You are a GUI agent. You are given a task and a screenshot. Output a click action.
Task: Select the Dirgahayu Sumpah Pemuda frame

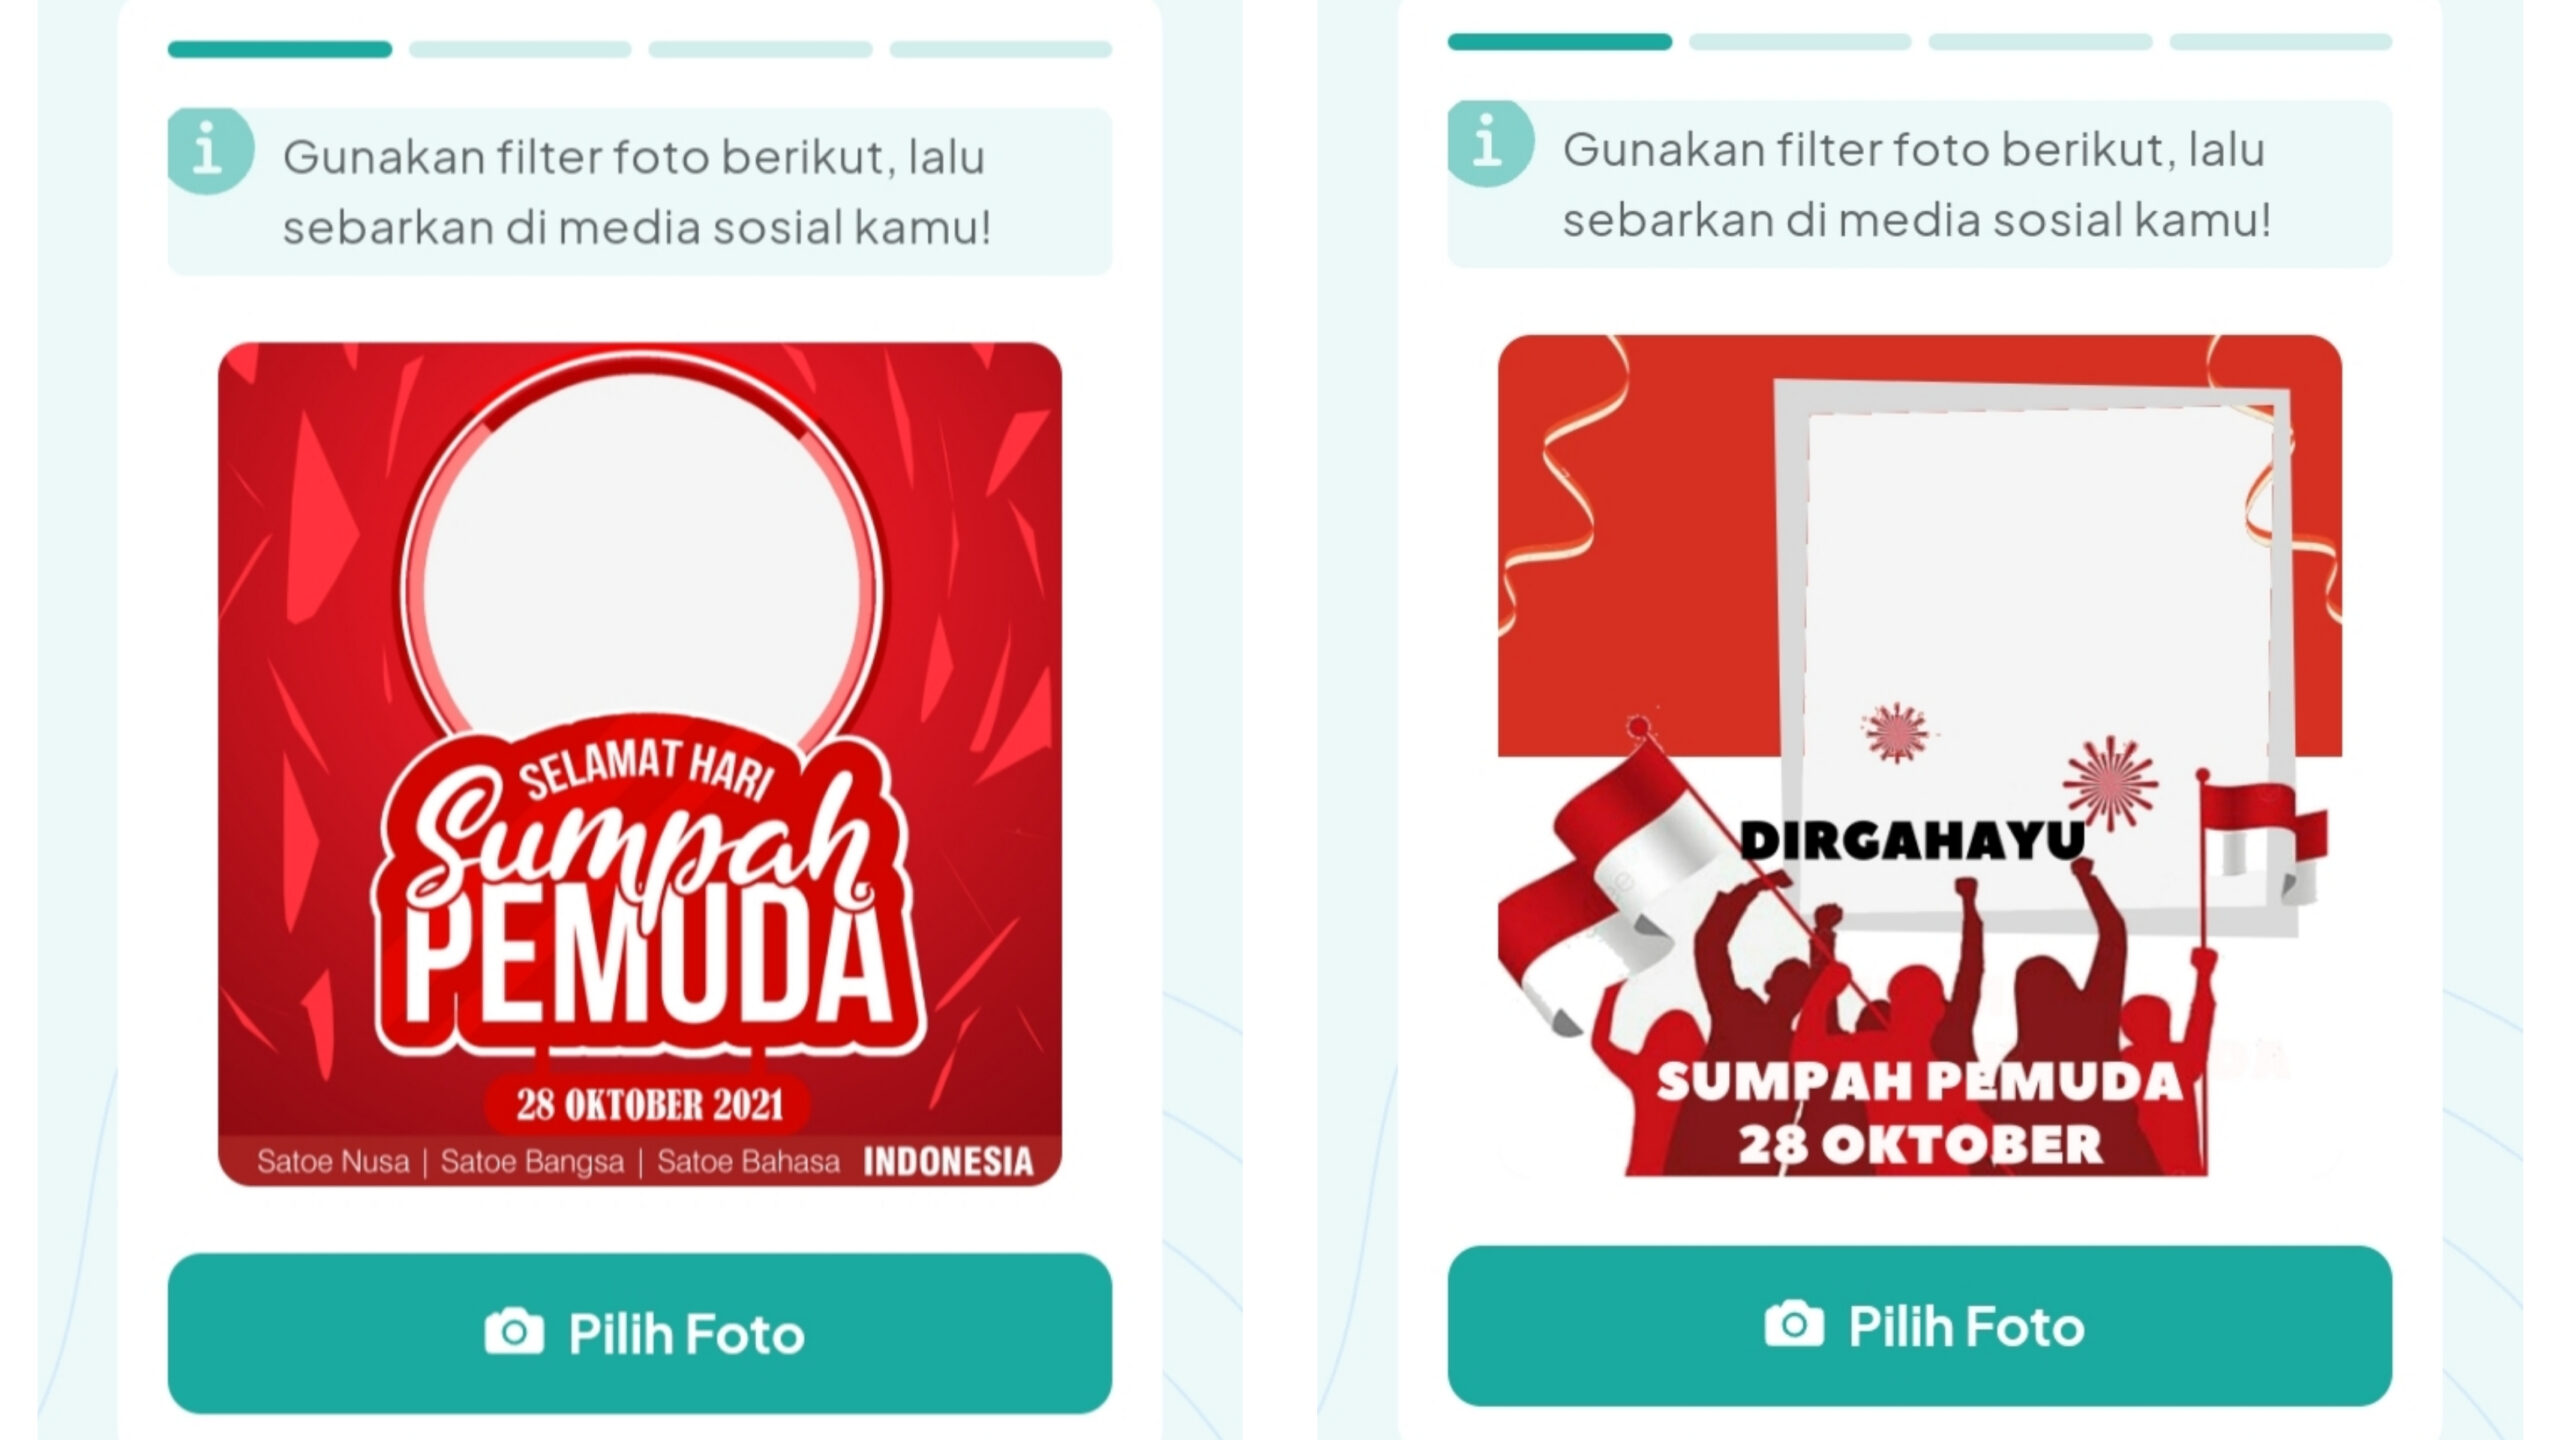1920,756
